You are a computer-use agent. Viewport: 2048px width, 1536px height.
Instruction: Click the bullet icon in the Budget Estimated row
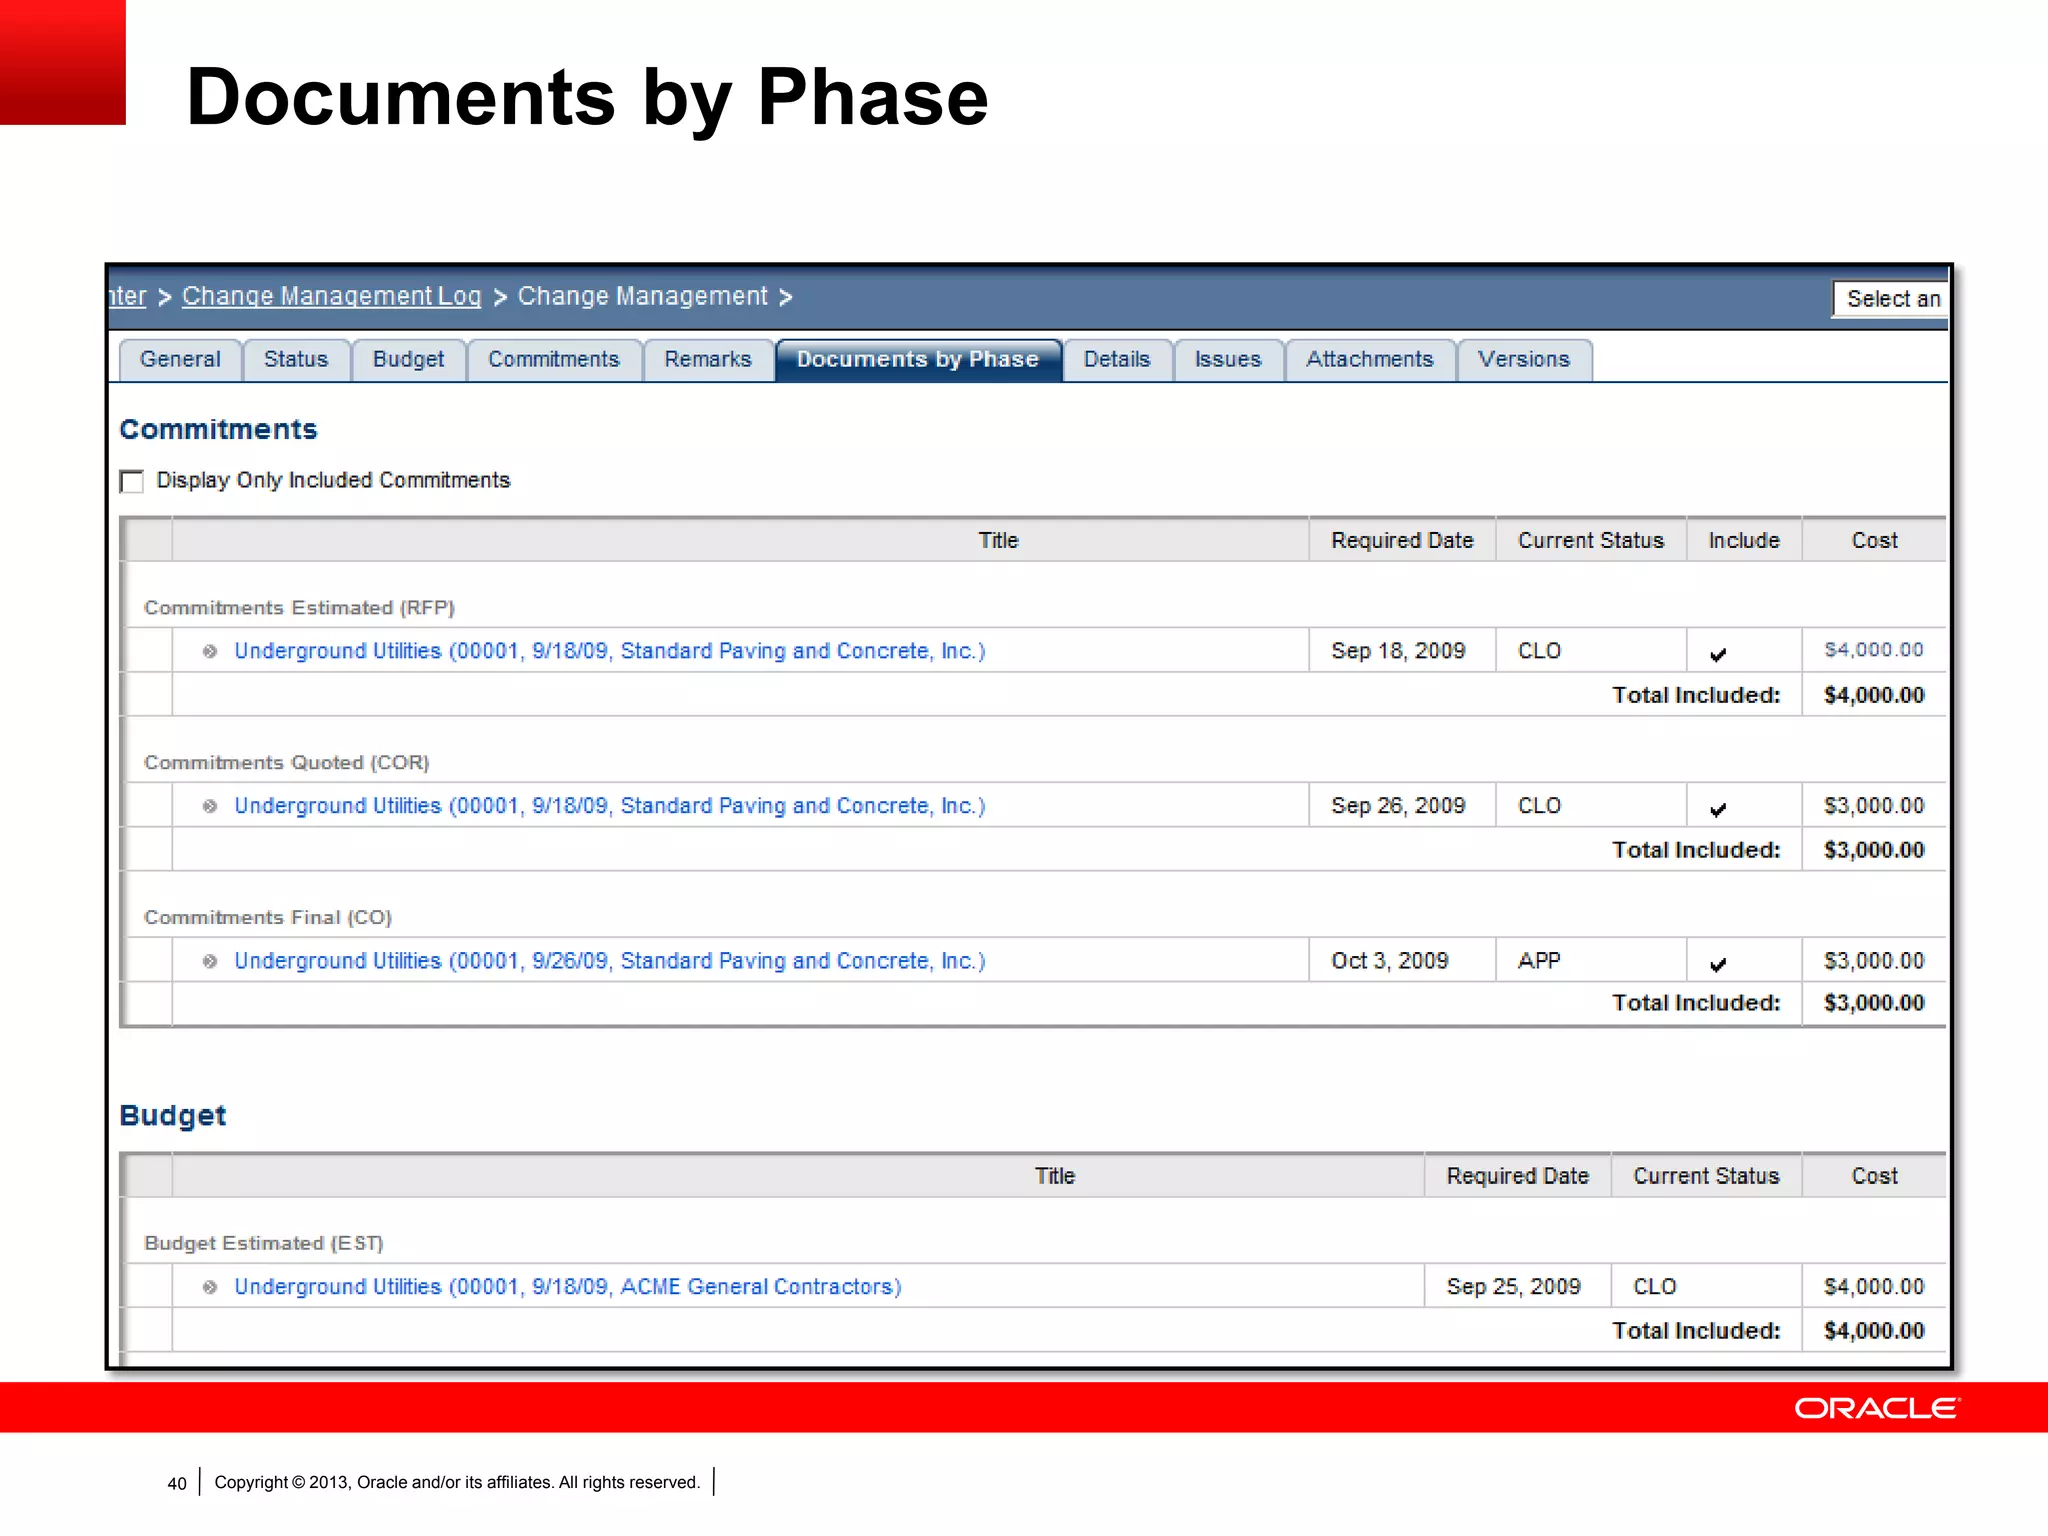[x=210, y=1288]
